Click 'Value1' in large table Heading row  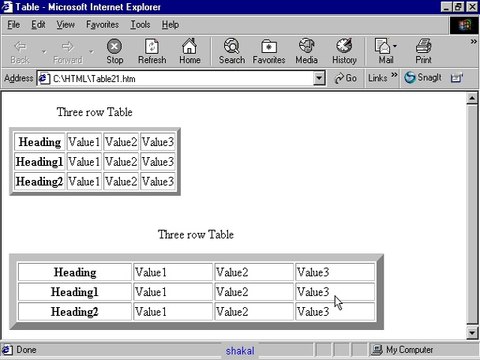[173, 272]
